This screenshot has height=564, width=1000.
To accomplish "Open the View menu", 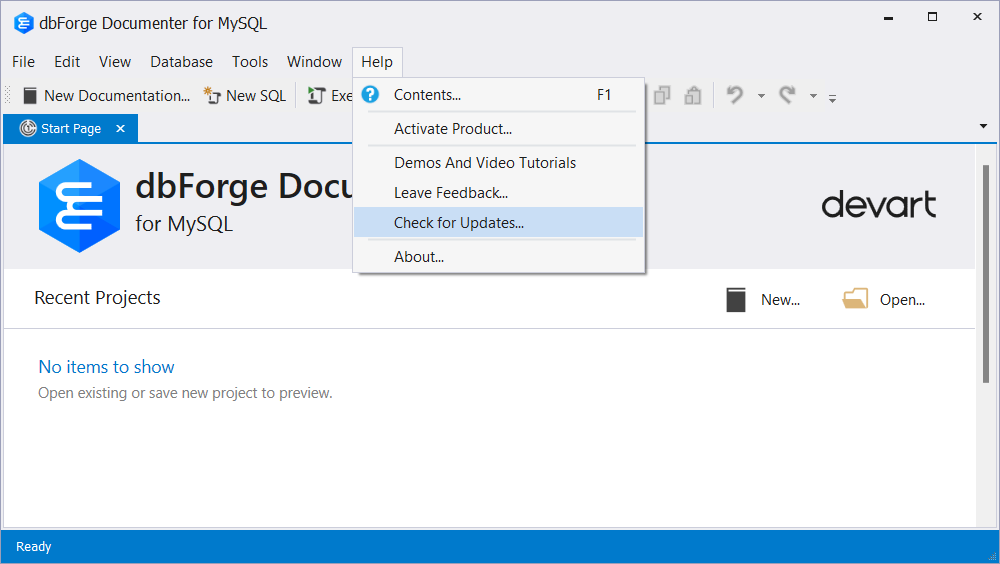I will click(115, 62).
